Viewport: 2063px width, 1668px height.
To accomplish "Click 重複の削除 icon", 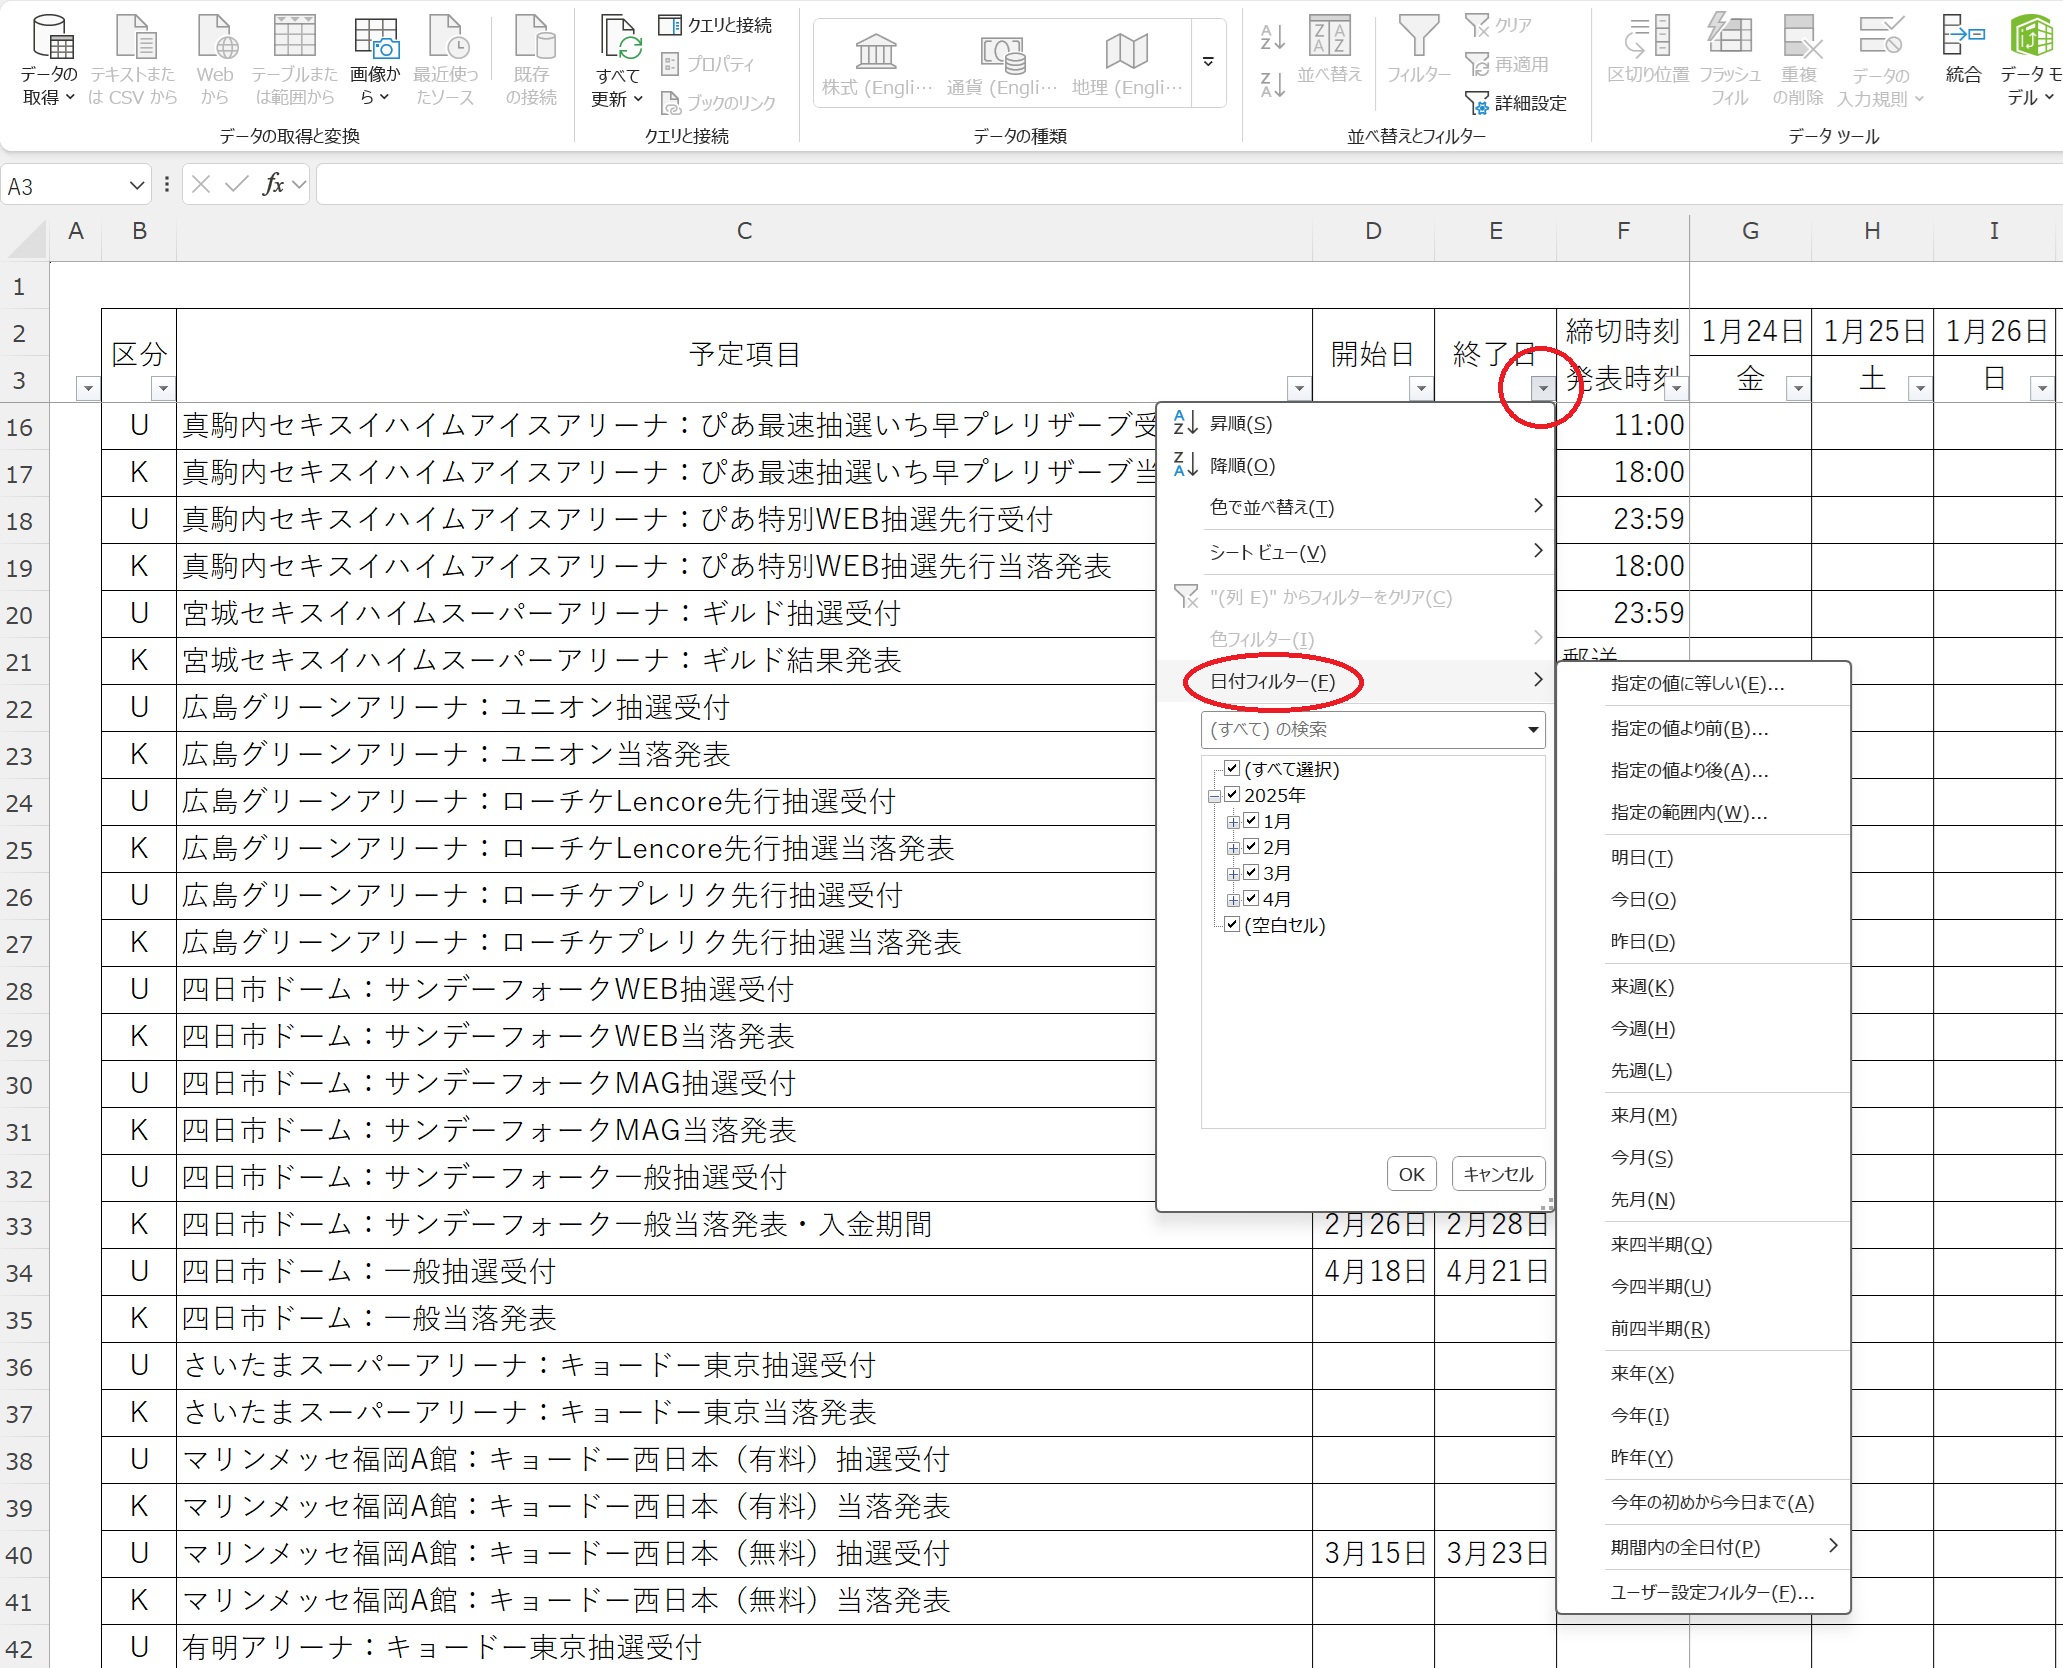I will [1799, 60].
